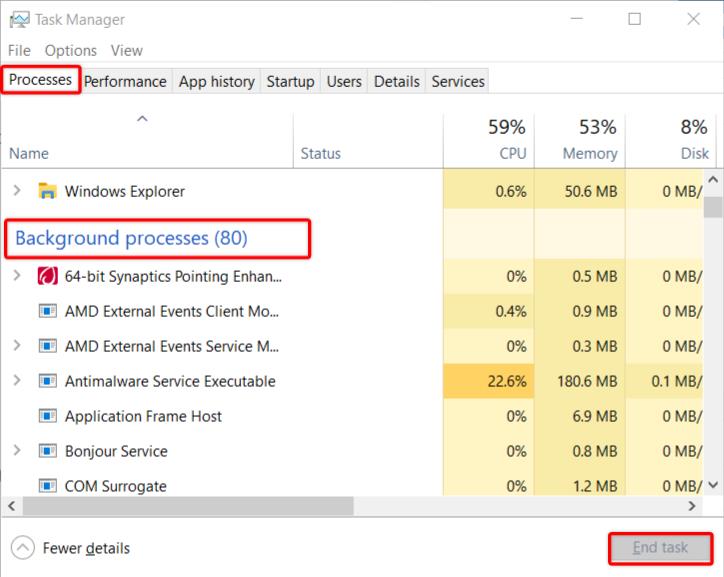
Task: Click the vertical scrollbar thumb
Action: [713, 206]
